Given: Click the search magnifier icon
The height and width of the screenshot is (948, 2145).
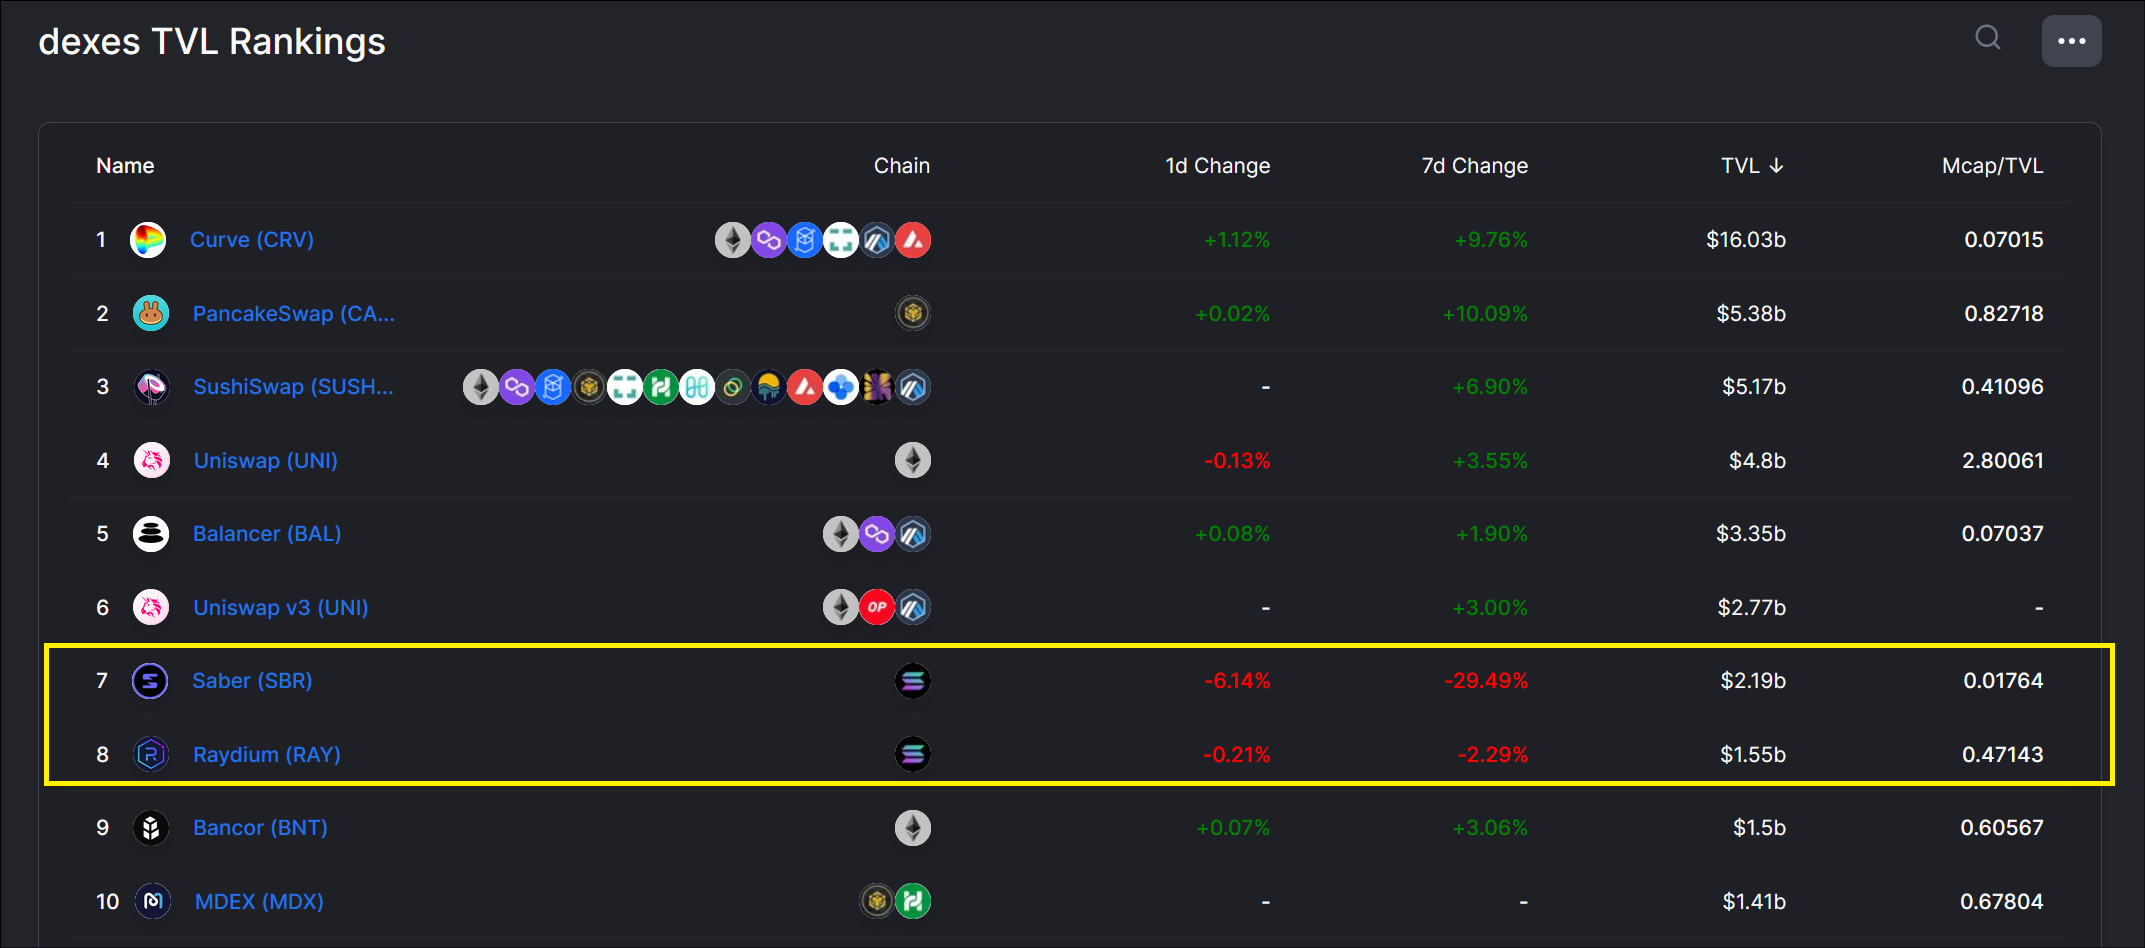Looking at the screenshot, I should (x=1988, y=38).
